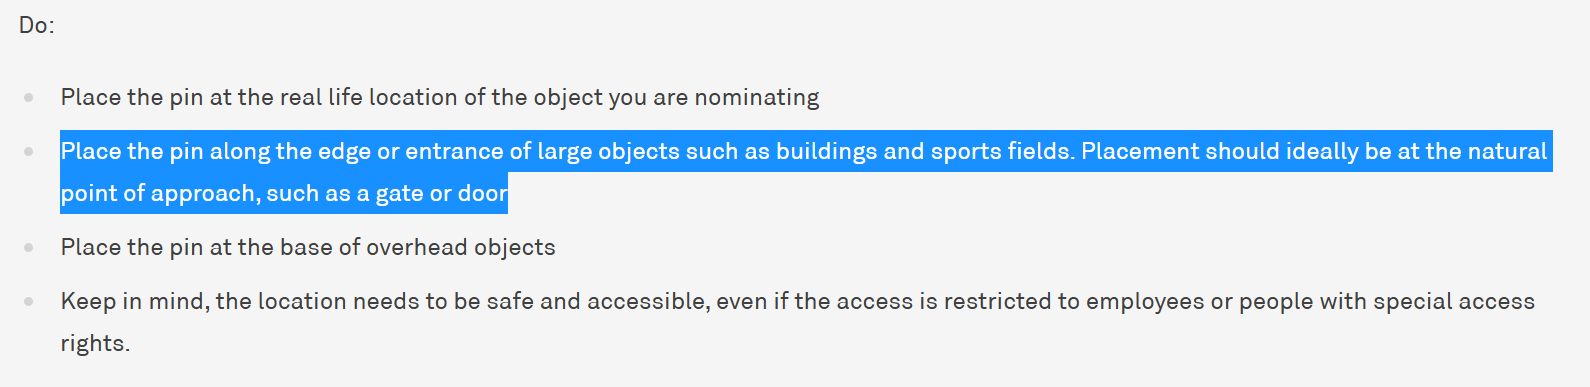Click the bullet dot beside highlighted text
This screenshot has height=387, width=1590.
tap(29, 151)
